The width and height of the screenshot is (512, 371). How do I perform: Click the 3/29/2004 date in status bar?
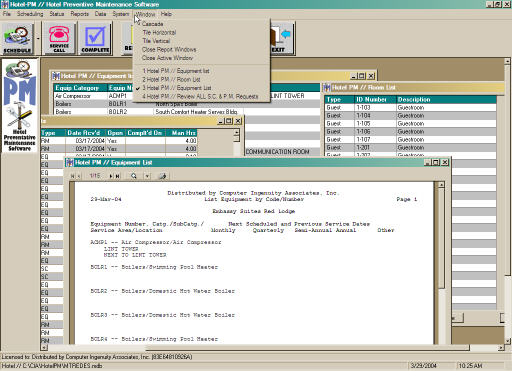(x=423, y=366)
